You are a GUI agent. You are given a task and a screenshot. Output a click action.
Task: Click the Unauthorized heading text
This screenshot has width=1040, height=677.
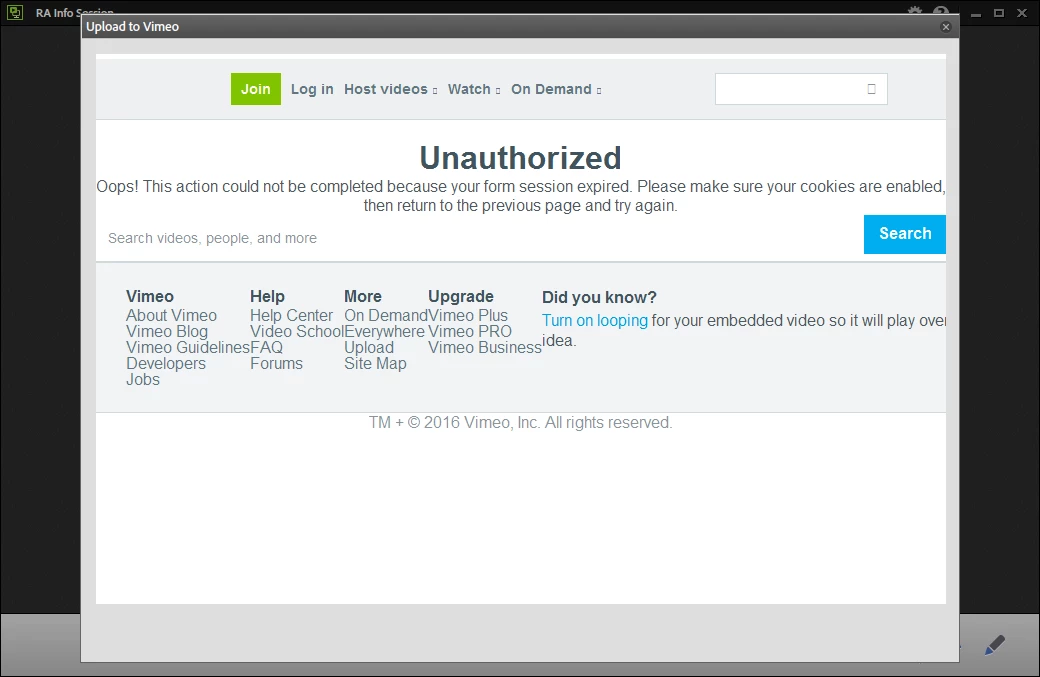pyautogui.click(x=521, y=158)
